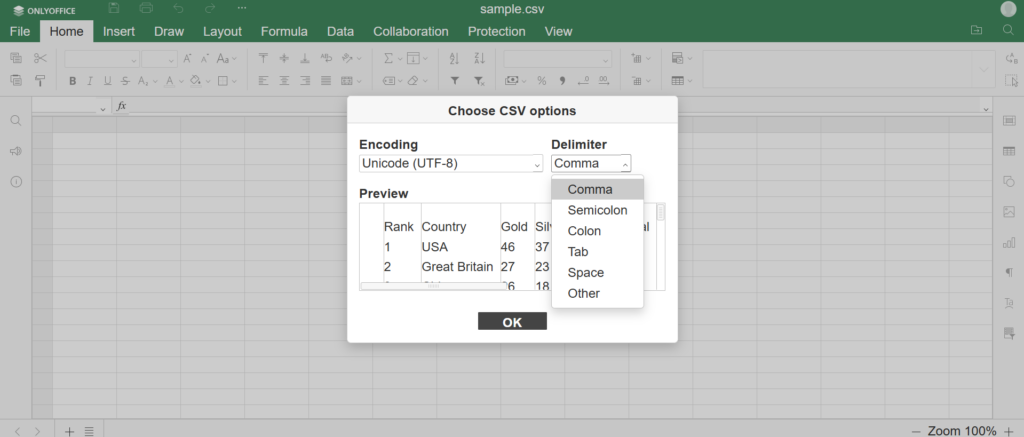Click the Italic formatting icon
Viewport: 1024px width, 437px height.
tap(89, 81)
